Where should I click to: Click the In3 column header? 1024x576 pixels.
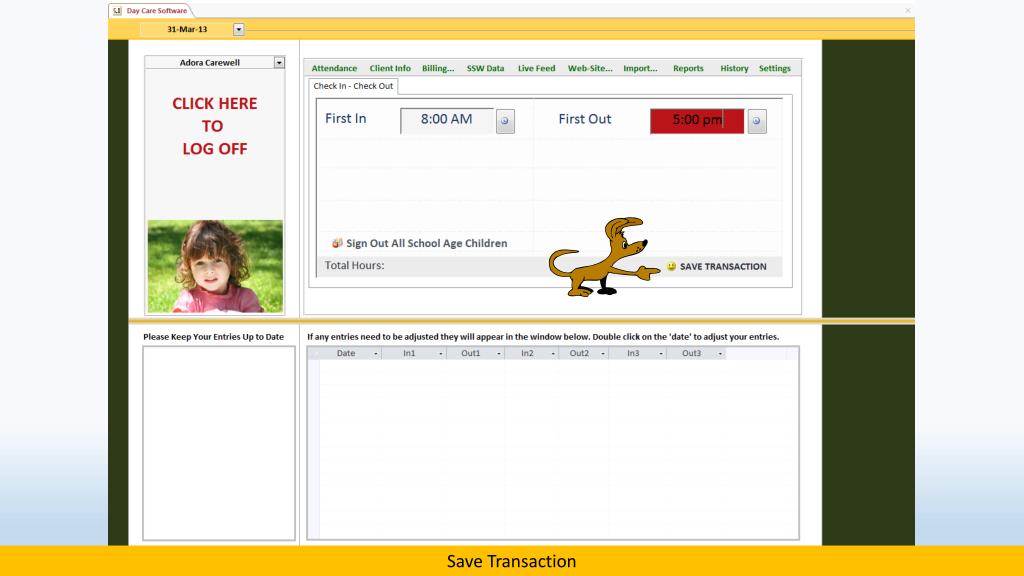pos(633,353)
